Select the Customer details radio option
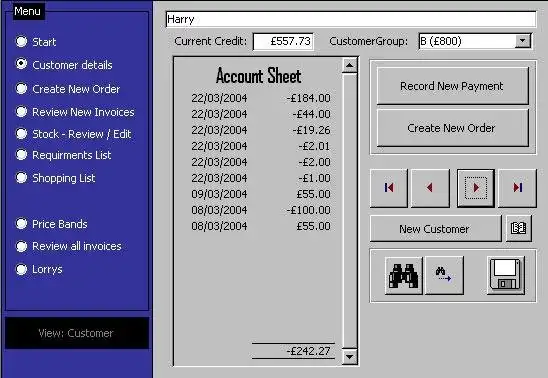548x378 pixels. click(x=64, y=65)
